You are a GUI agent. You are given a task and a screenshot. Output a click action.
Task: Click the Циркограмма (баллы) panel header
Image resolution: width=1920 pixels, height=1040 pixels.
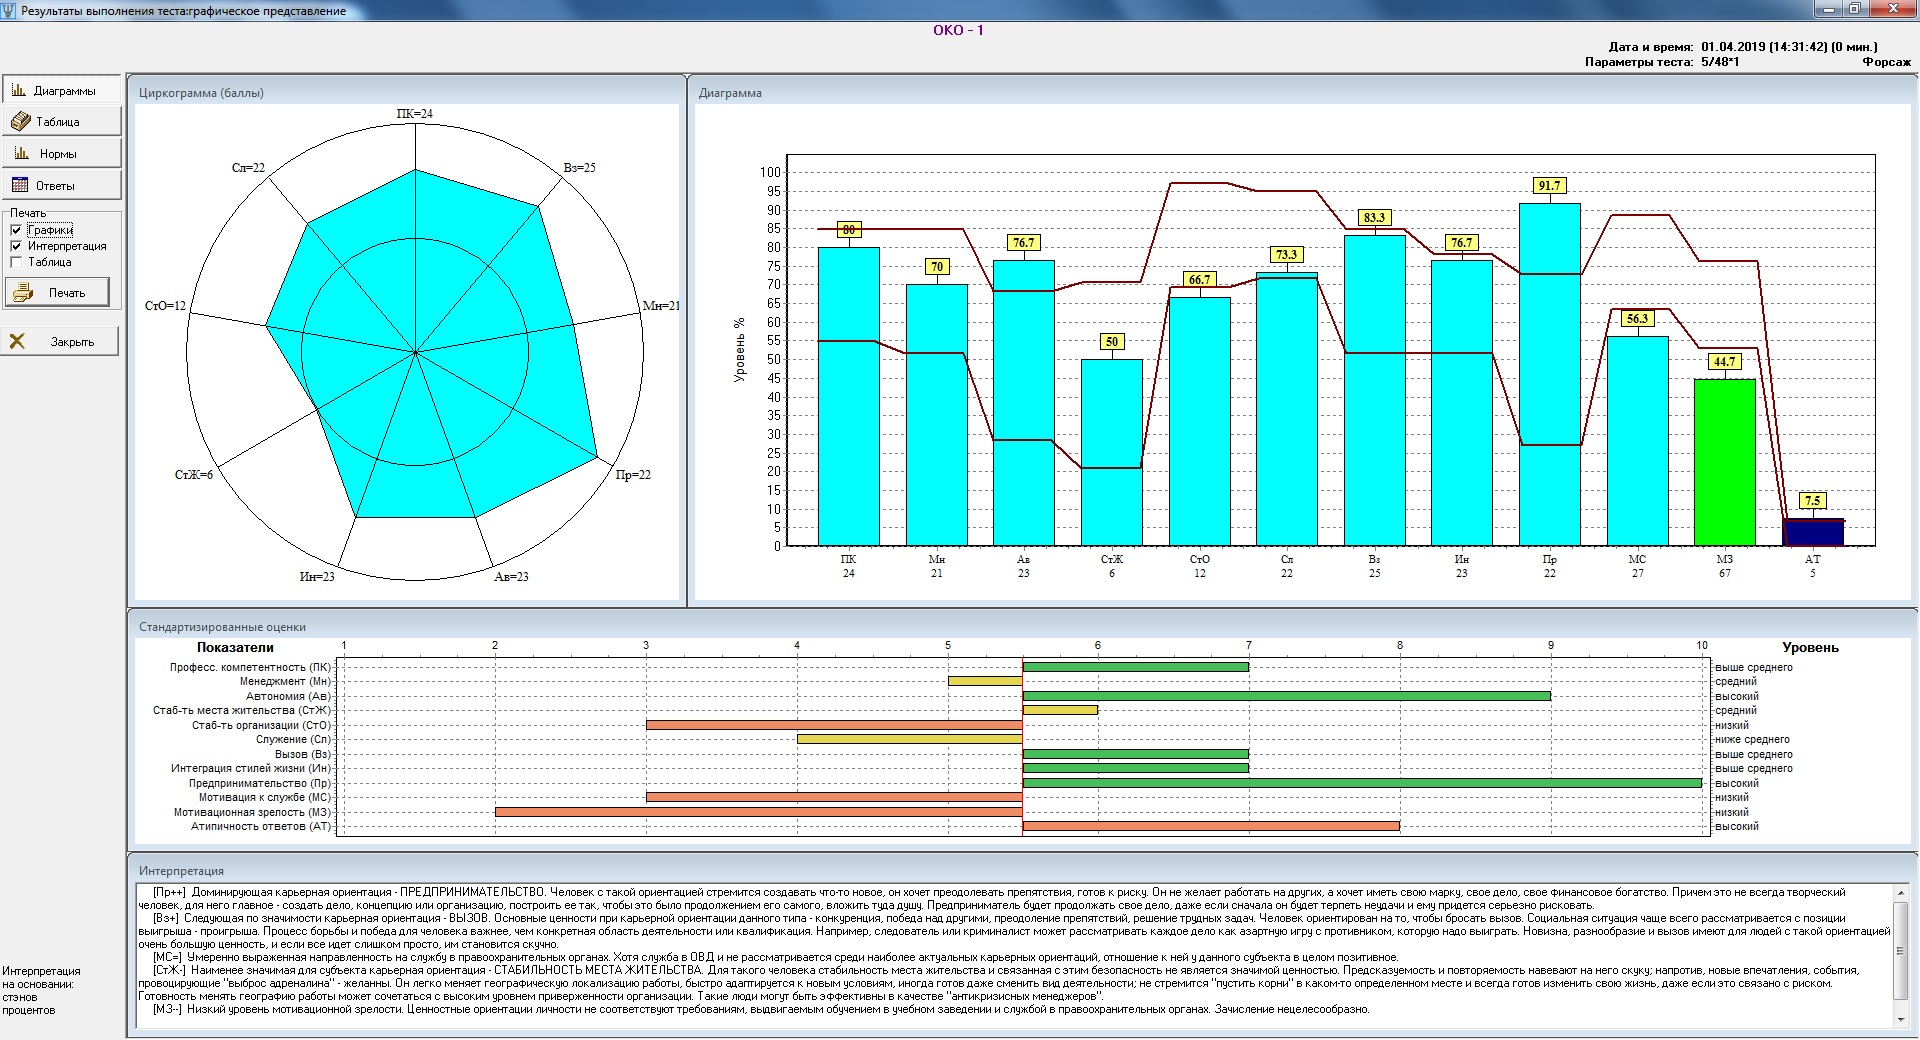pyautogui.click(x=202, y=93)
